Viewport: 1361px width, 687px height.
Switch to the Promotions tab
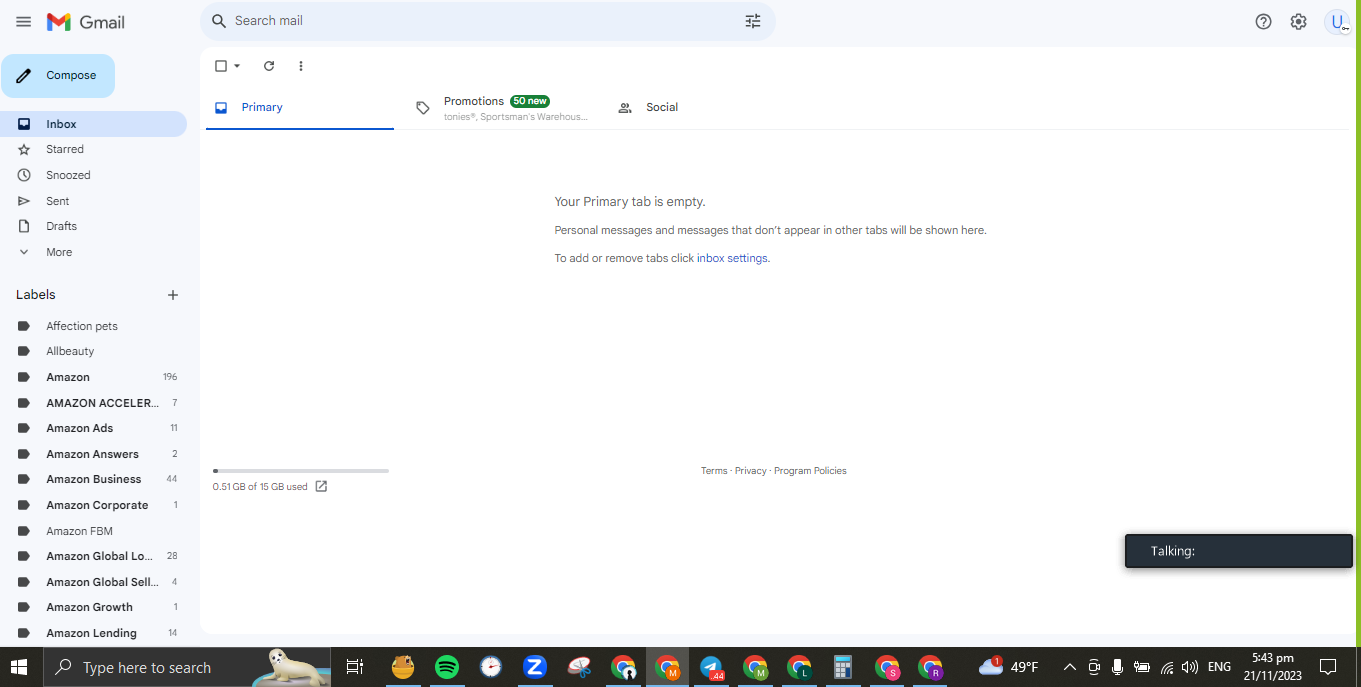500,108
